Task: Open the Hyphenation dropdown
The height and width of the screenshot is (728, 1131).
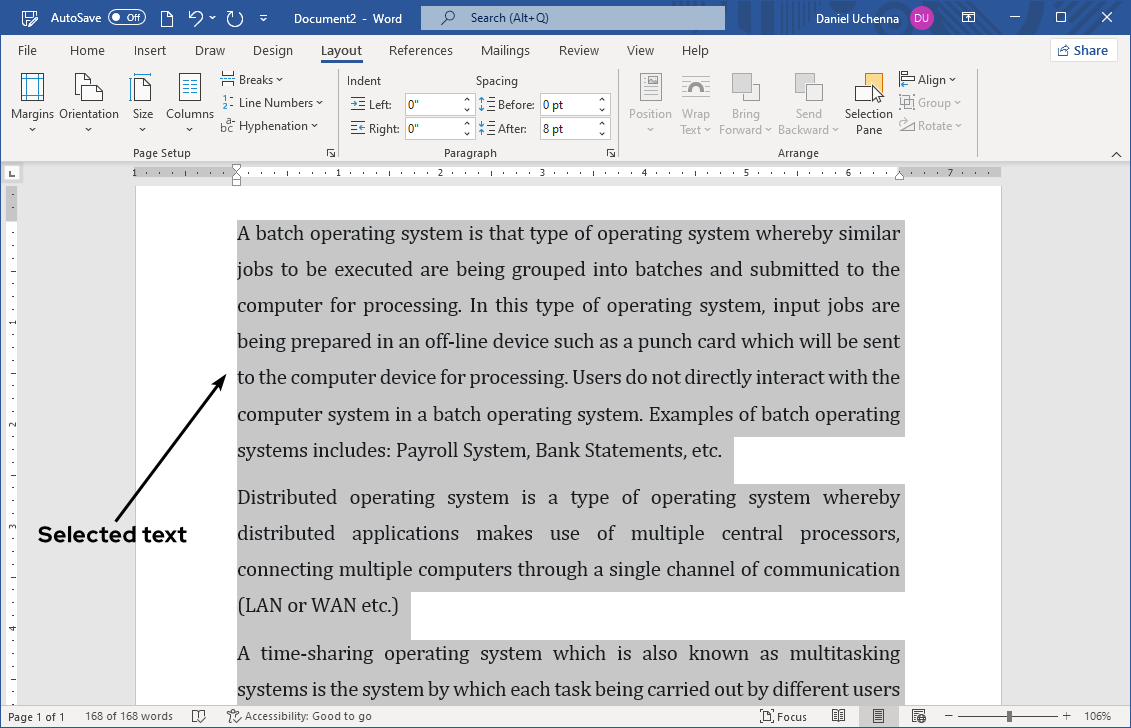Action: 274,125
